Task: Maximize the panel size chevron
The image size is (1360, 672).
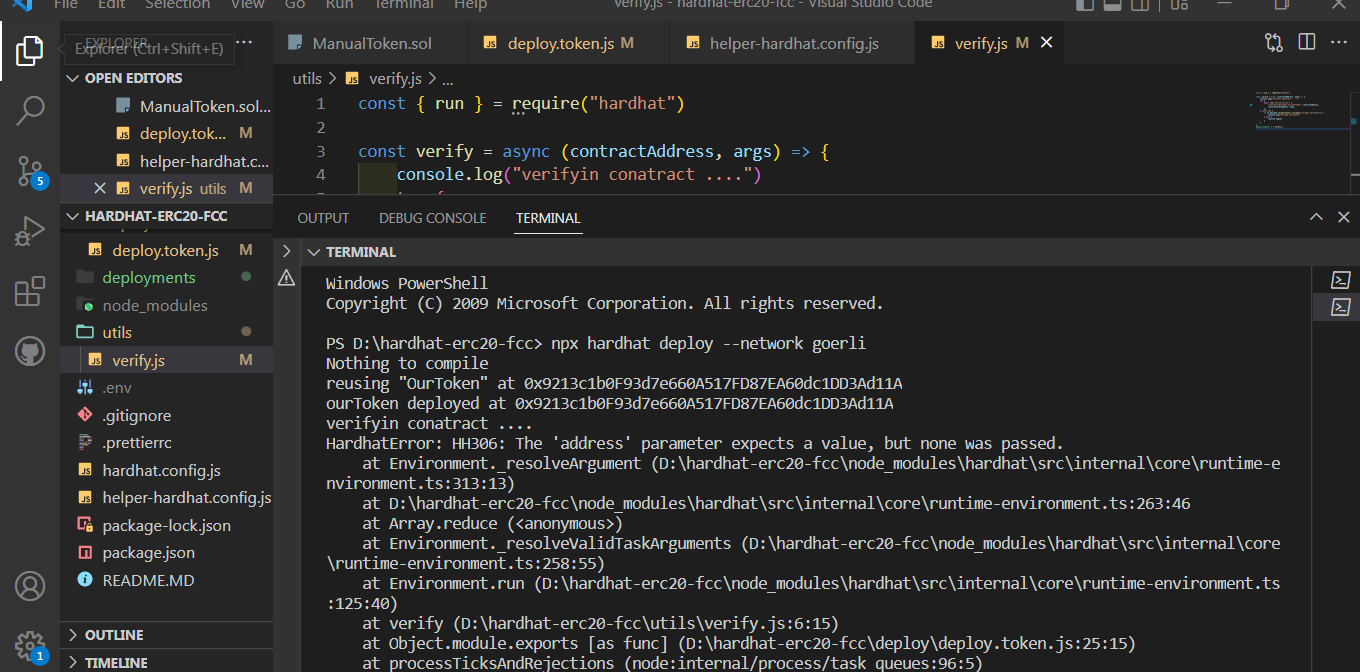Action: [x=1317, y=217]
